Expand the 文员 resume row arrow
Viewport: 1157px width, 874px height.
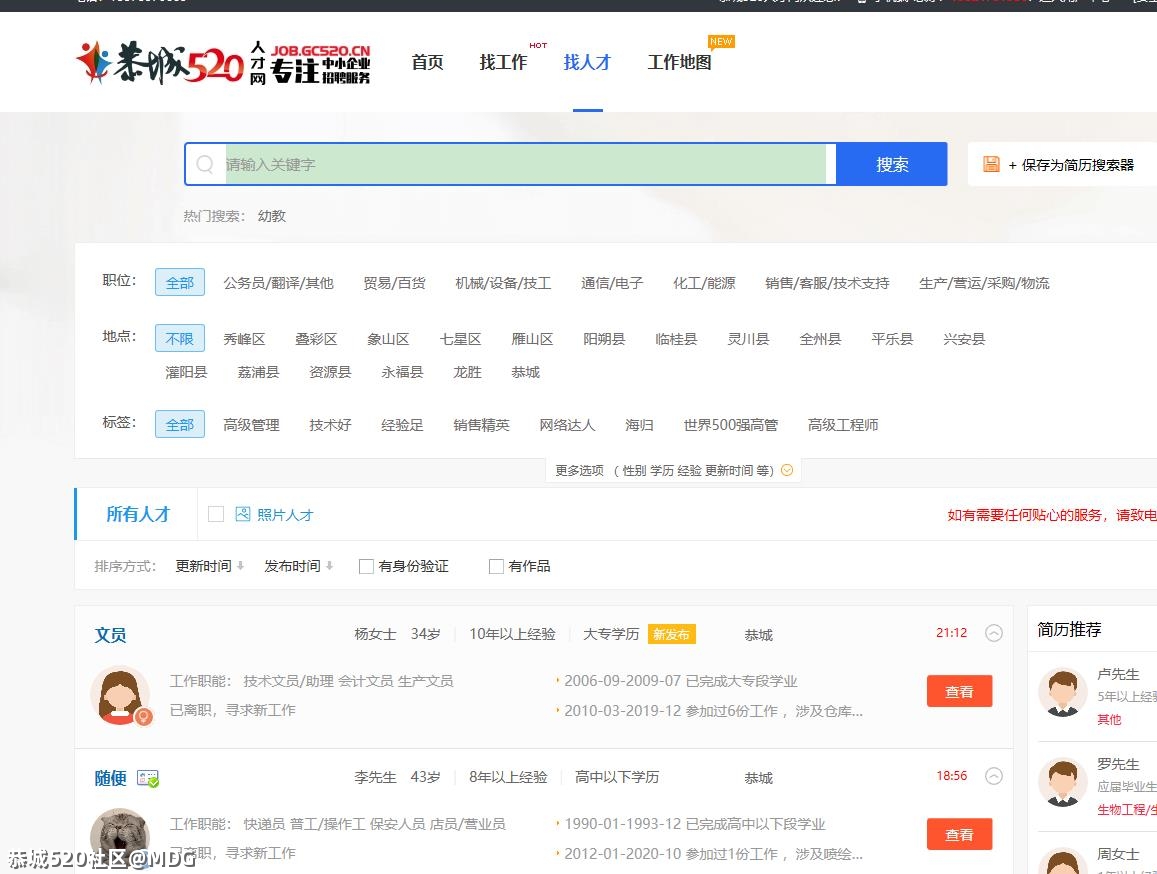(994, 633)
